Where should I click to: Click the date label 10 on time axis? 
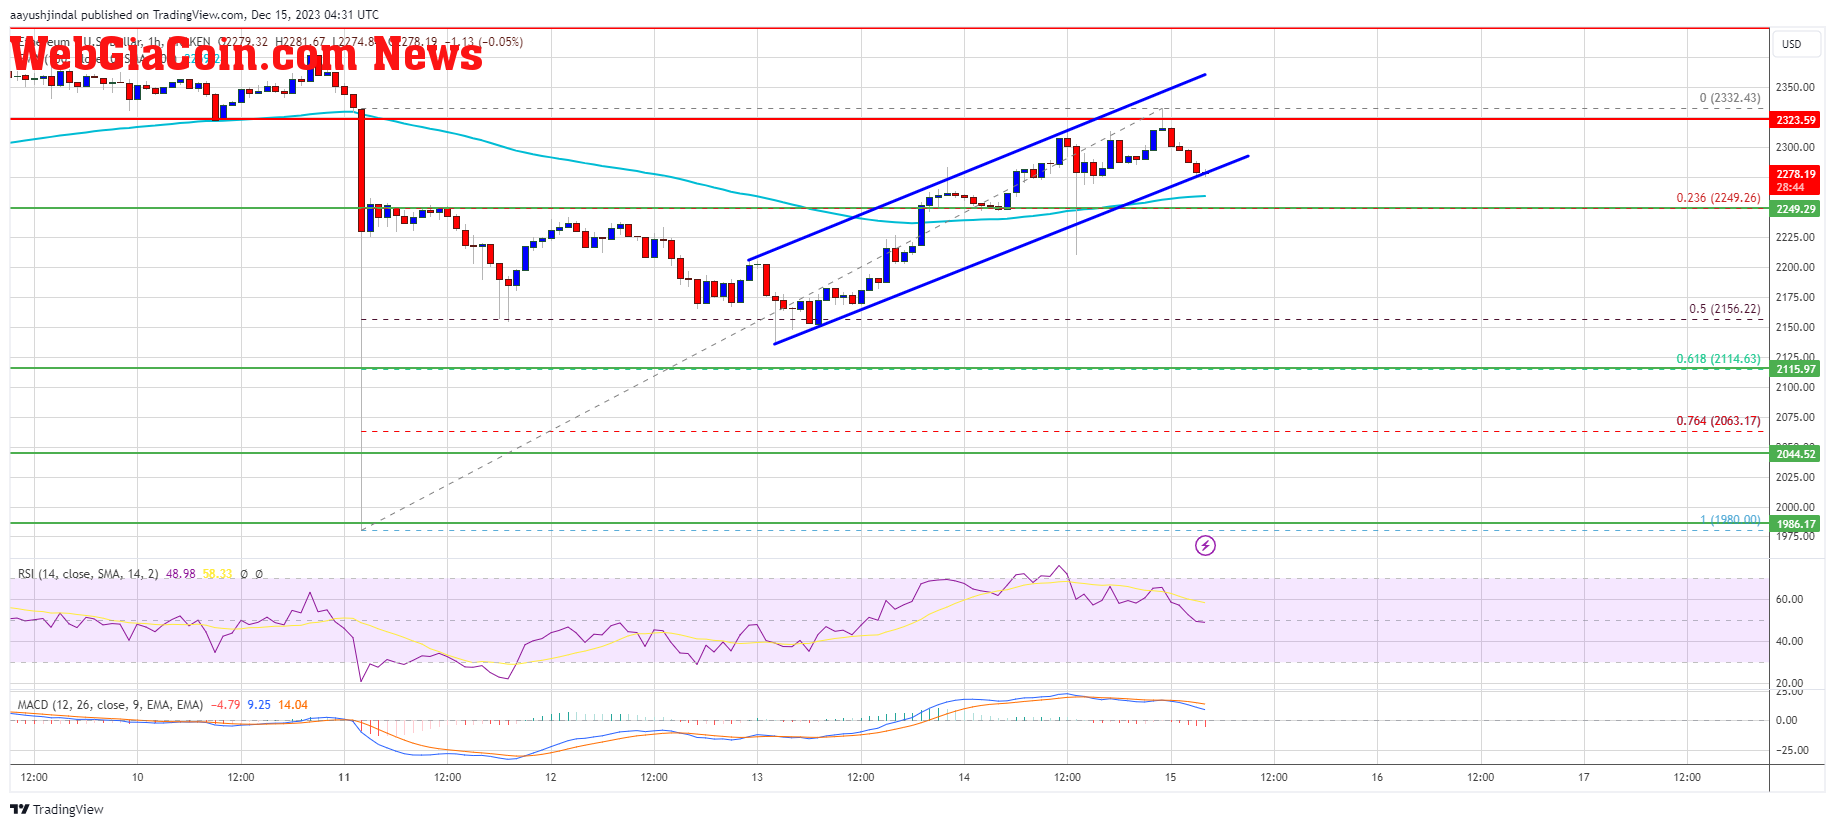(137, 777)
